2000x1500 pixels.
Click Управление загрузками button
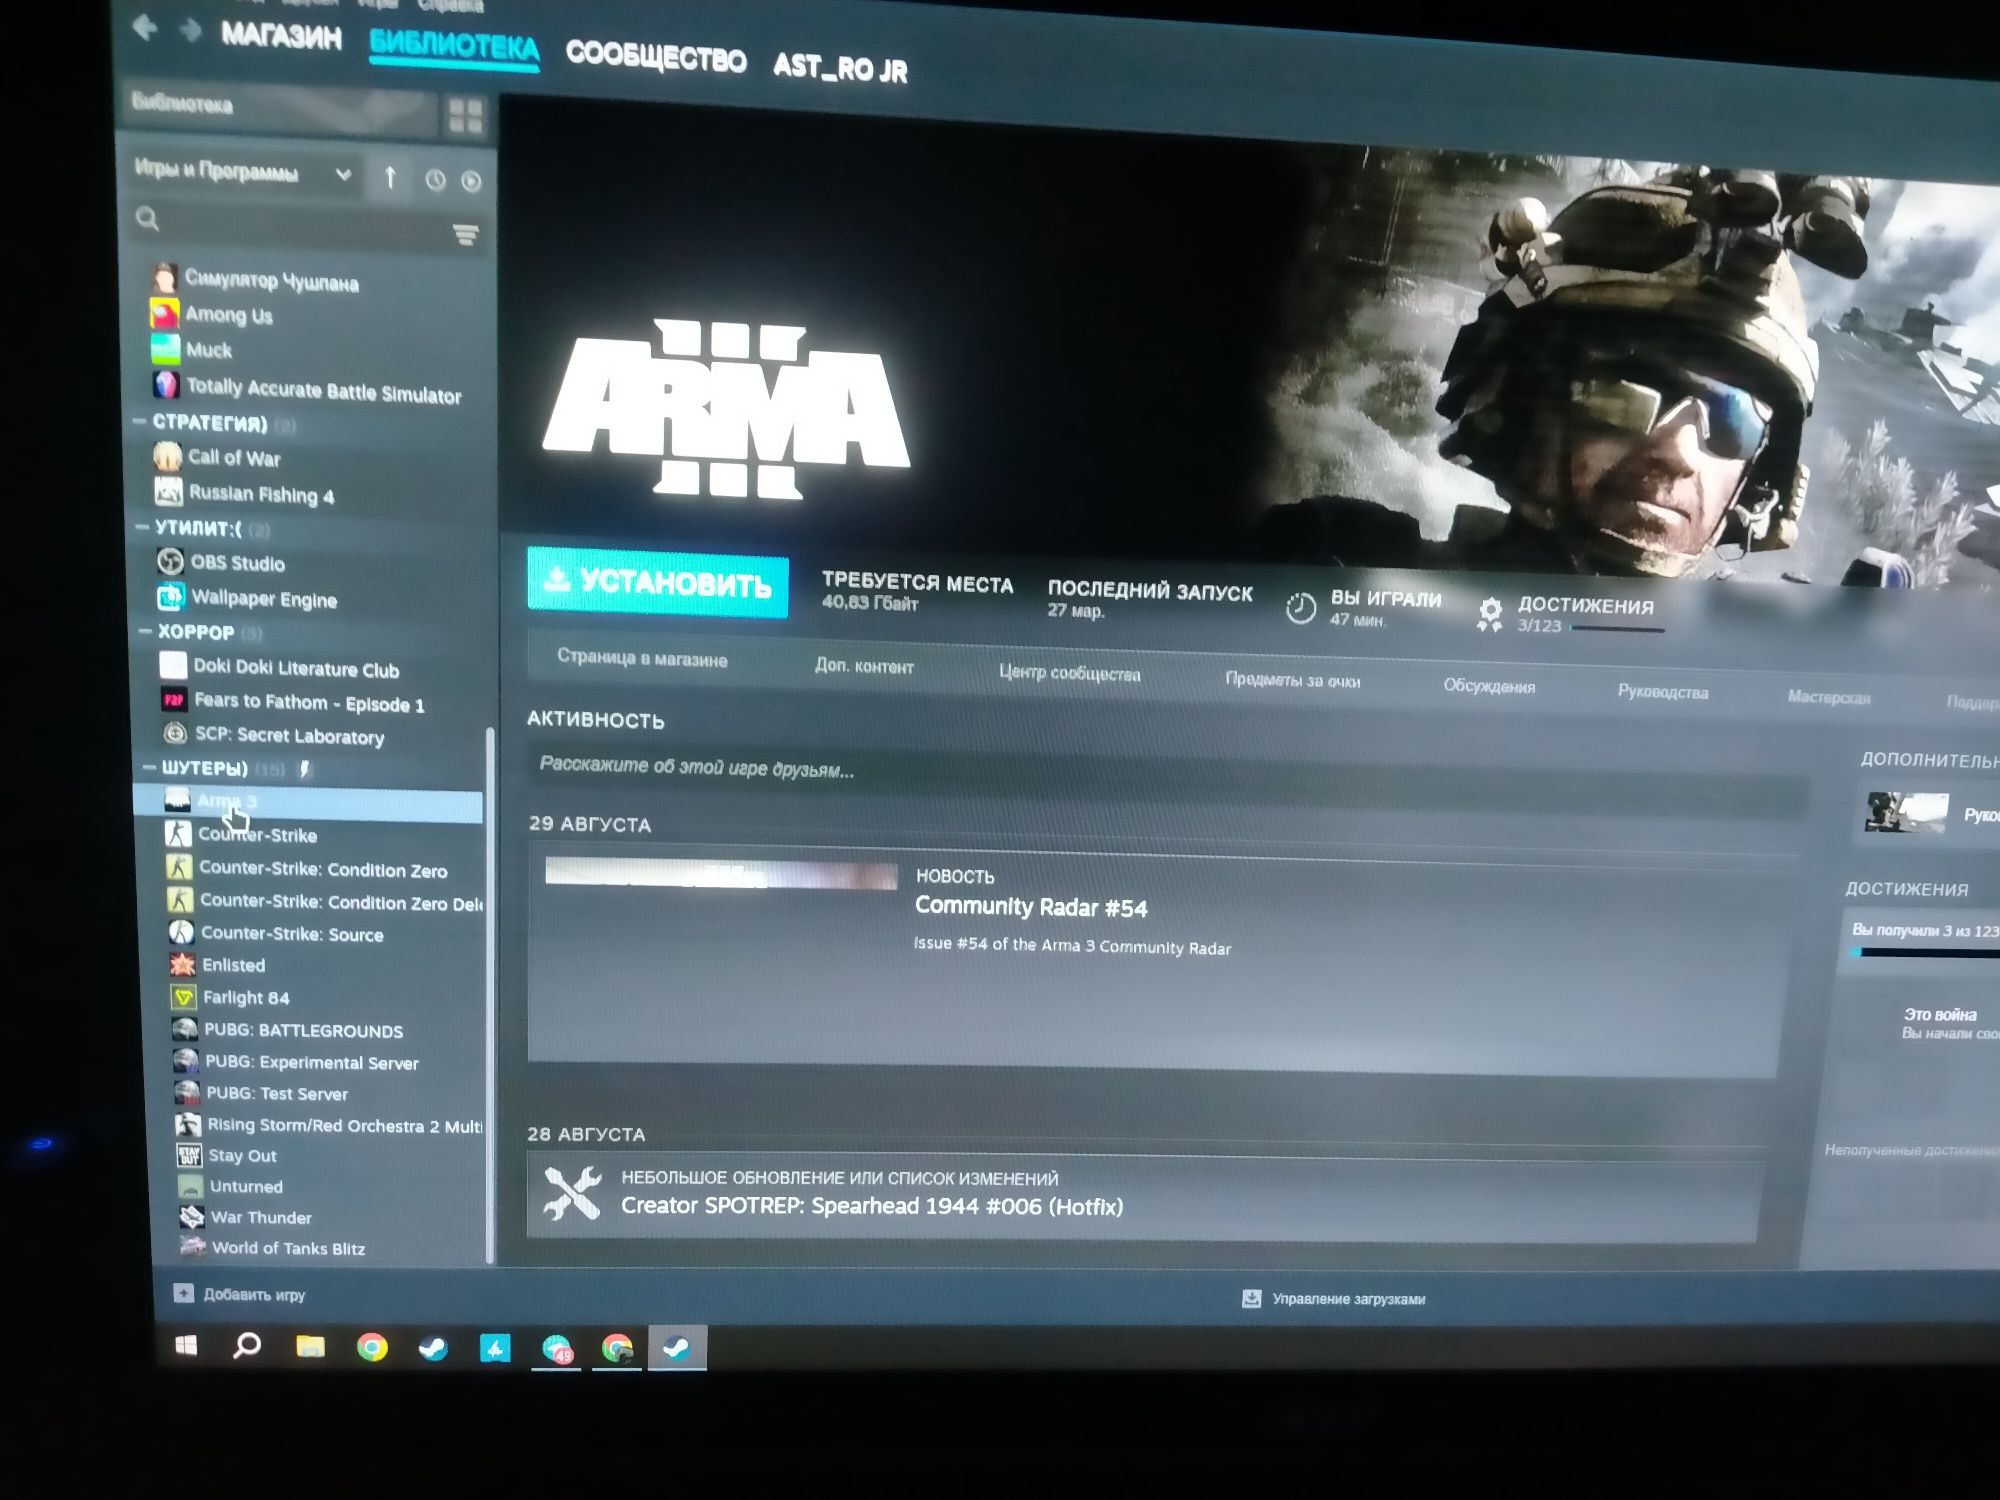pos(1334,1298)
